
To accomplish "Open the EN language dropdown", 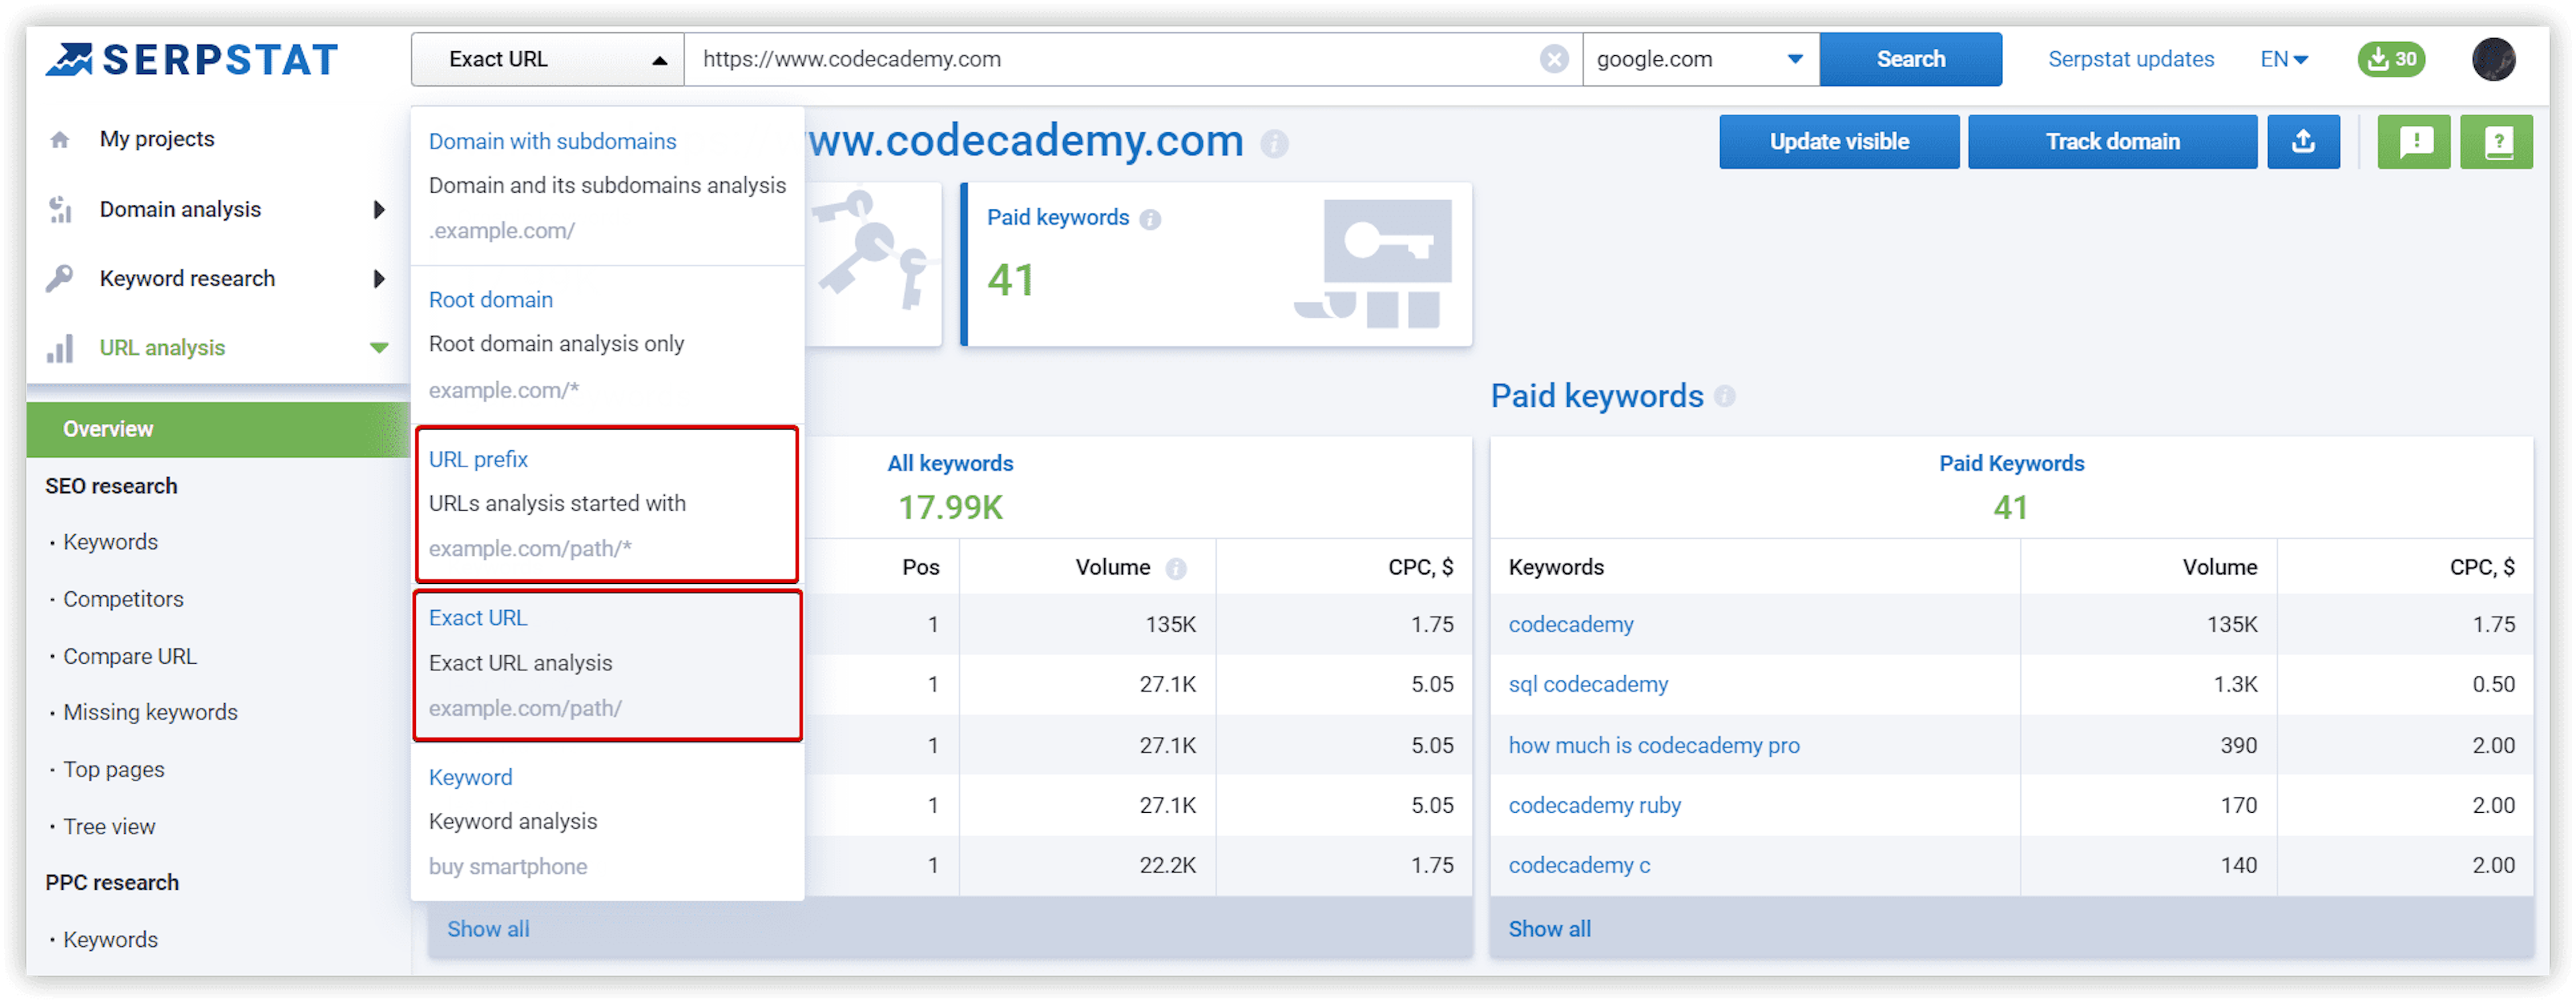I will 2283,60.
